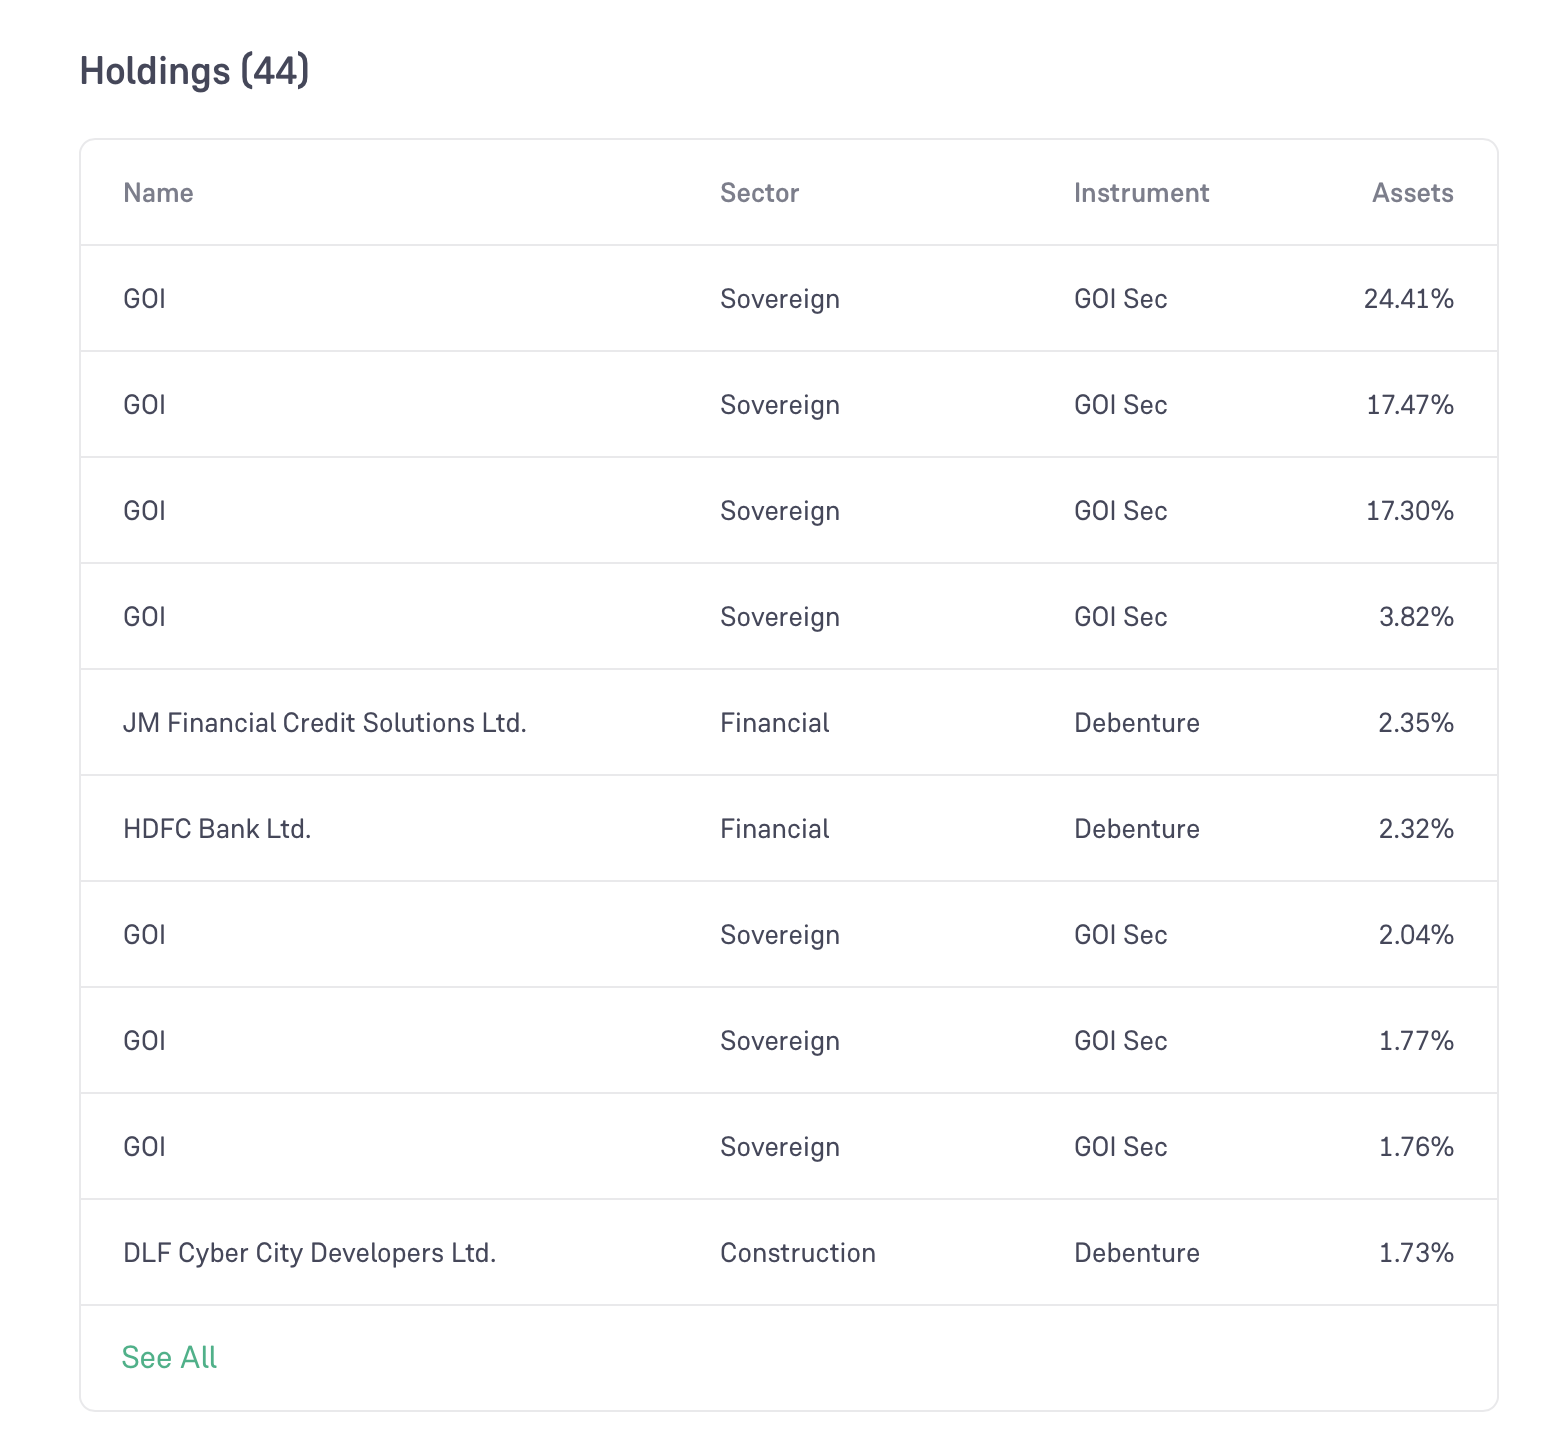
Task: Select the 24.41% assets value
Action: 1408,299
